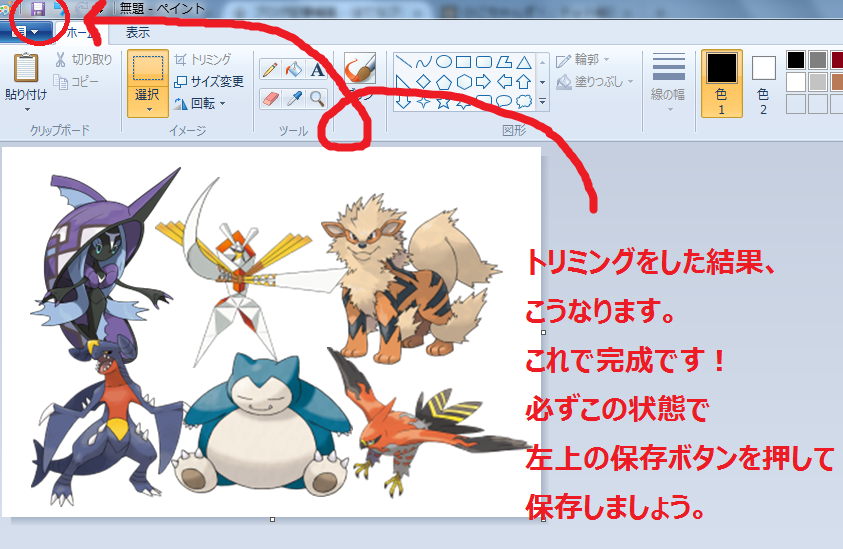The image size is (843, 549).
Task: Choose the Rounded rectangle shape
Action: coord(484,62)
